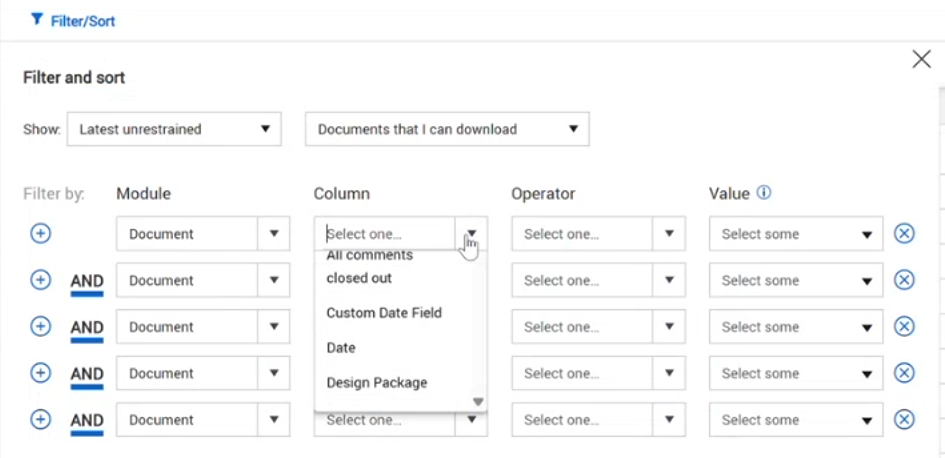
Task: Toggle the AND operator on third row
Action: click(x=87, y=329)
